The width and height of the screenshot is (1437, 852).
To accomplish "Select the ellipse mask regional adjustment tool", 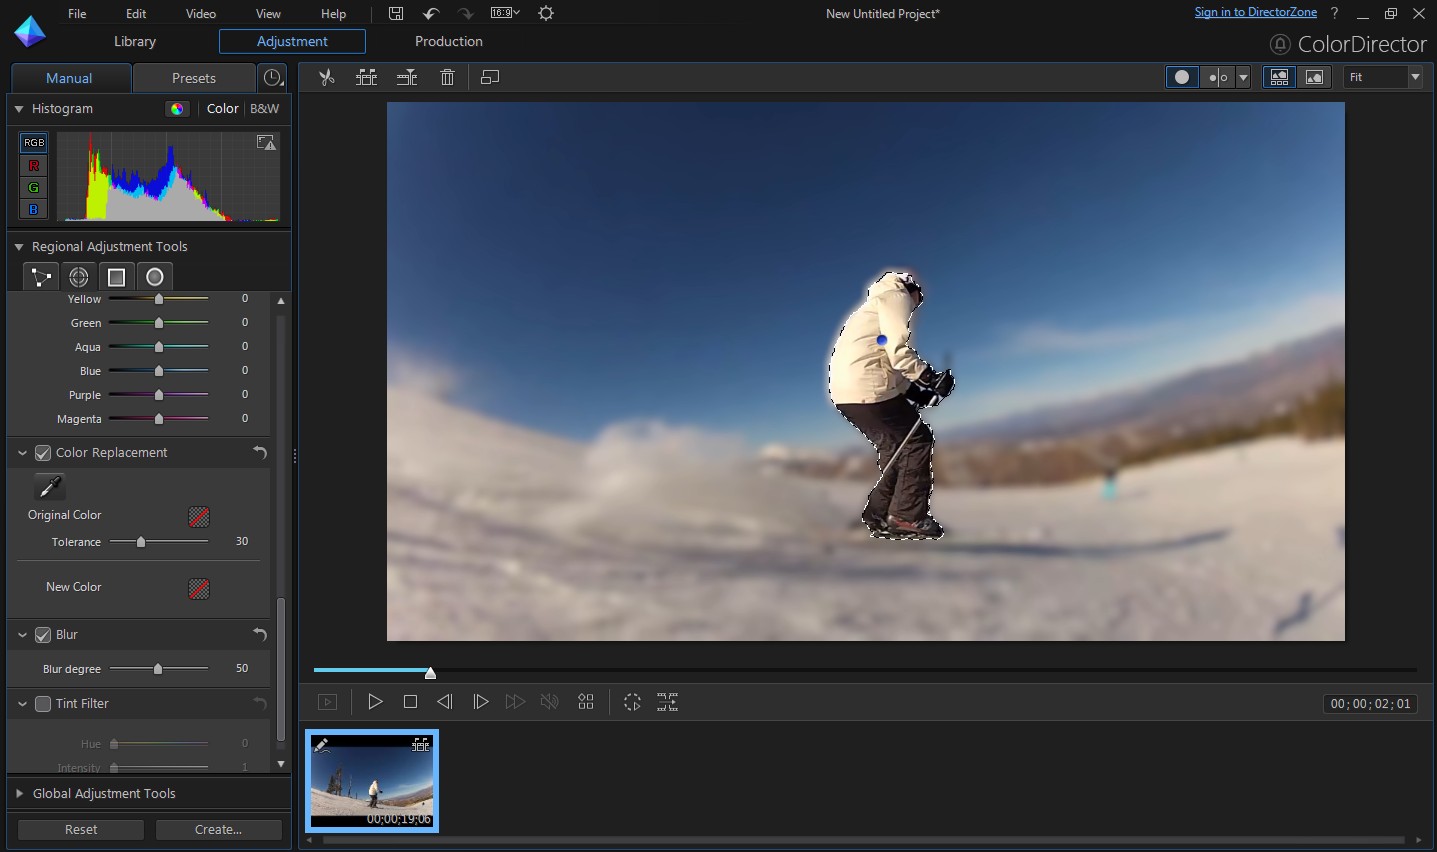I will 154,276.
